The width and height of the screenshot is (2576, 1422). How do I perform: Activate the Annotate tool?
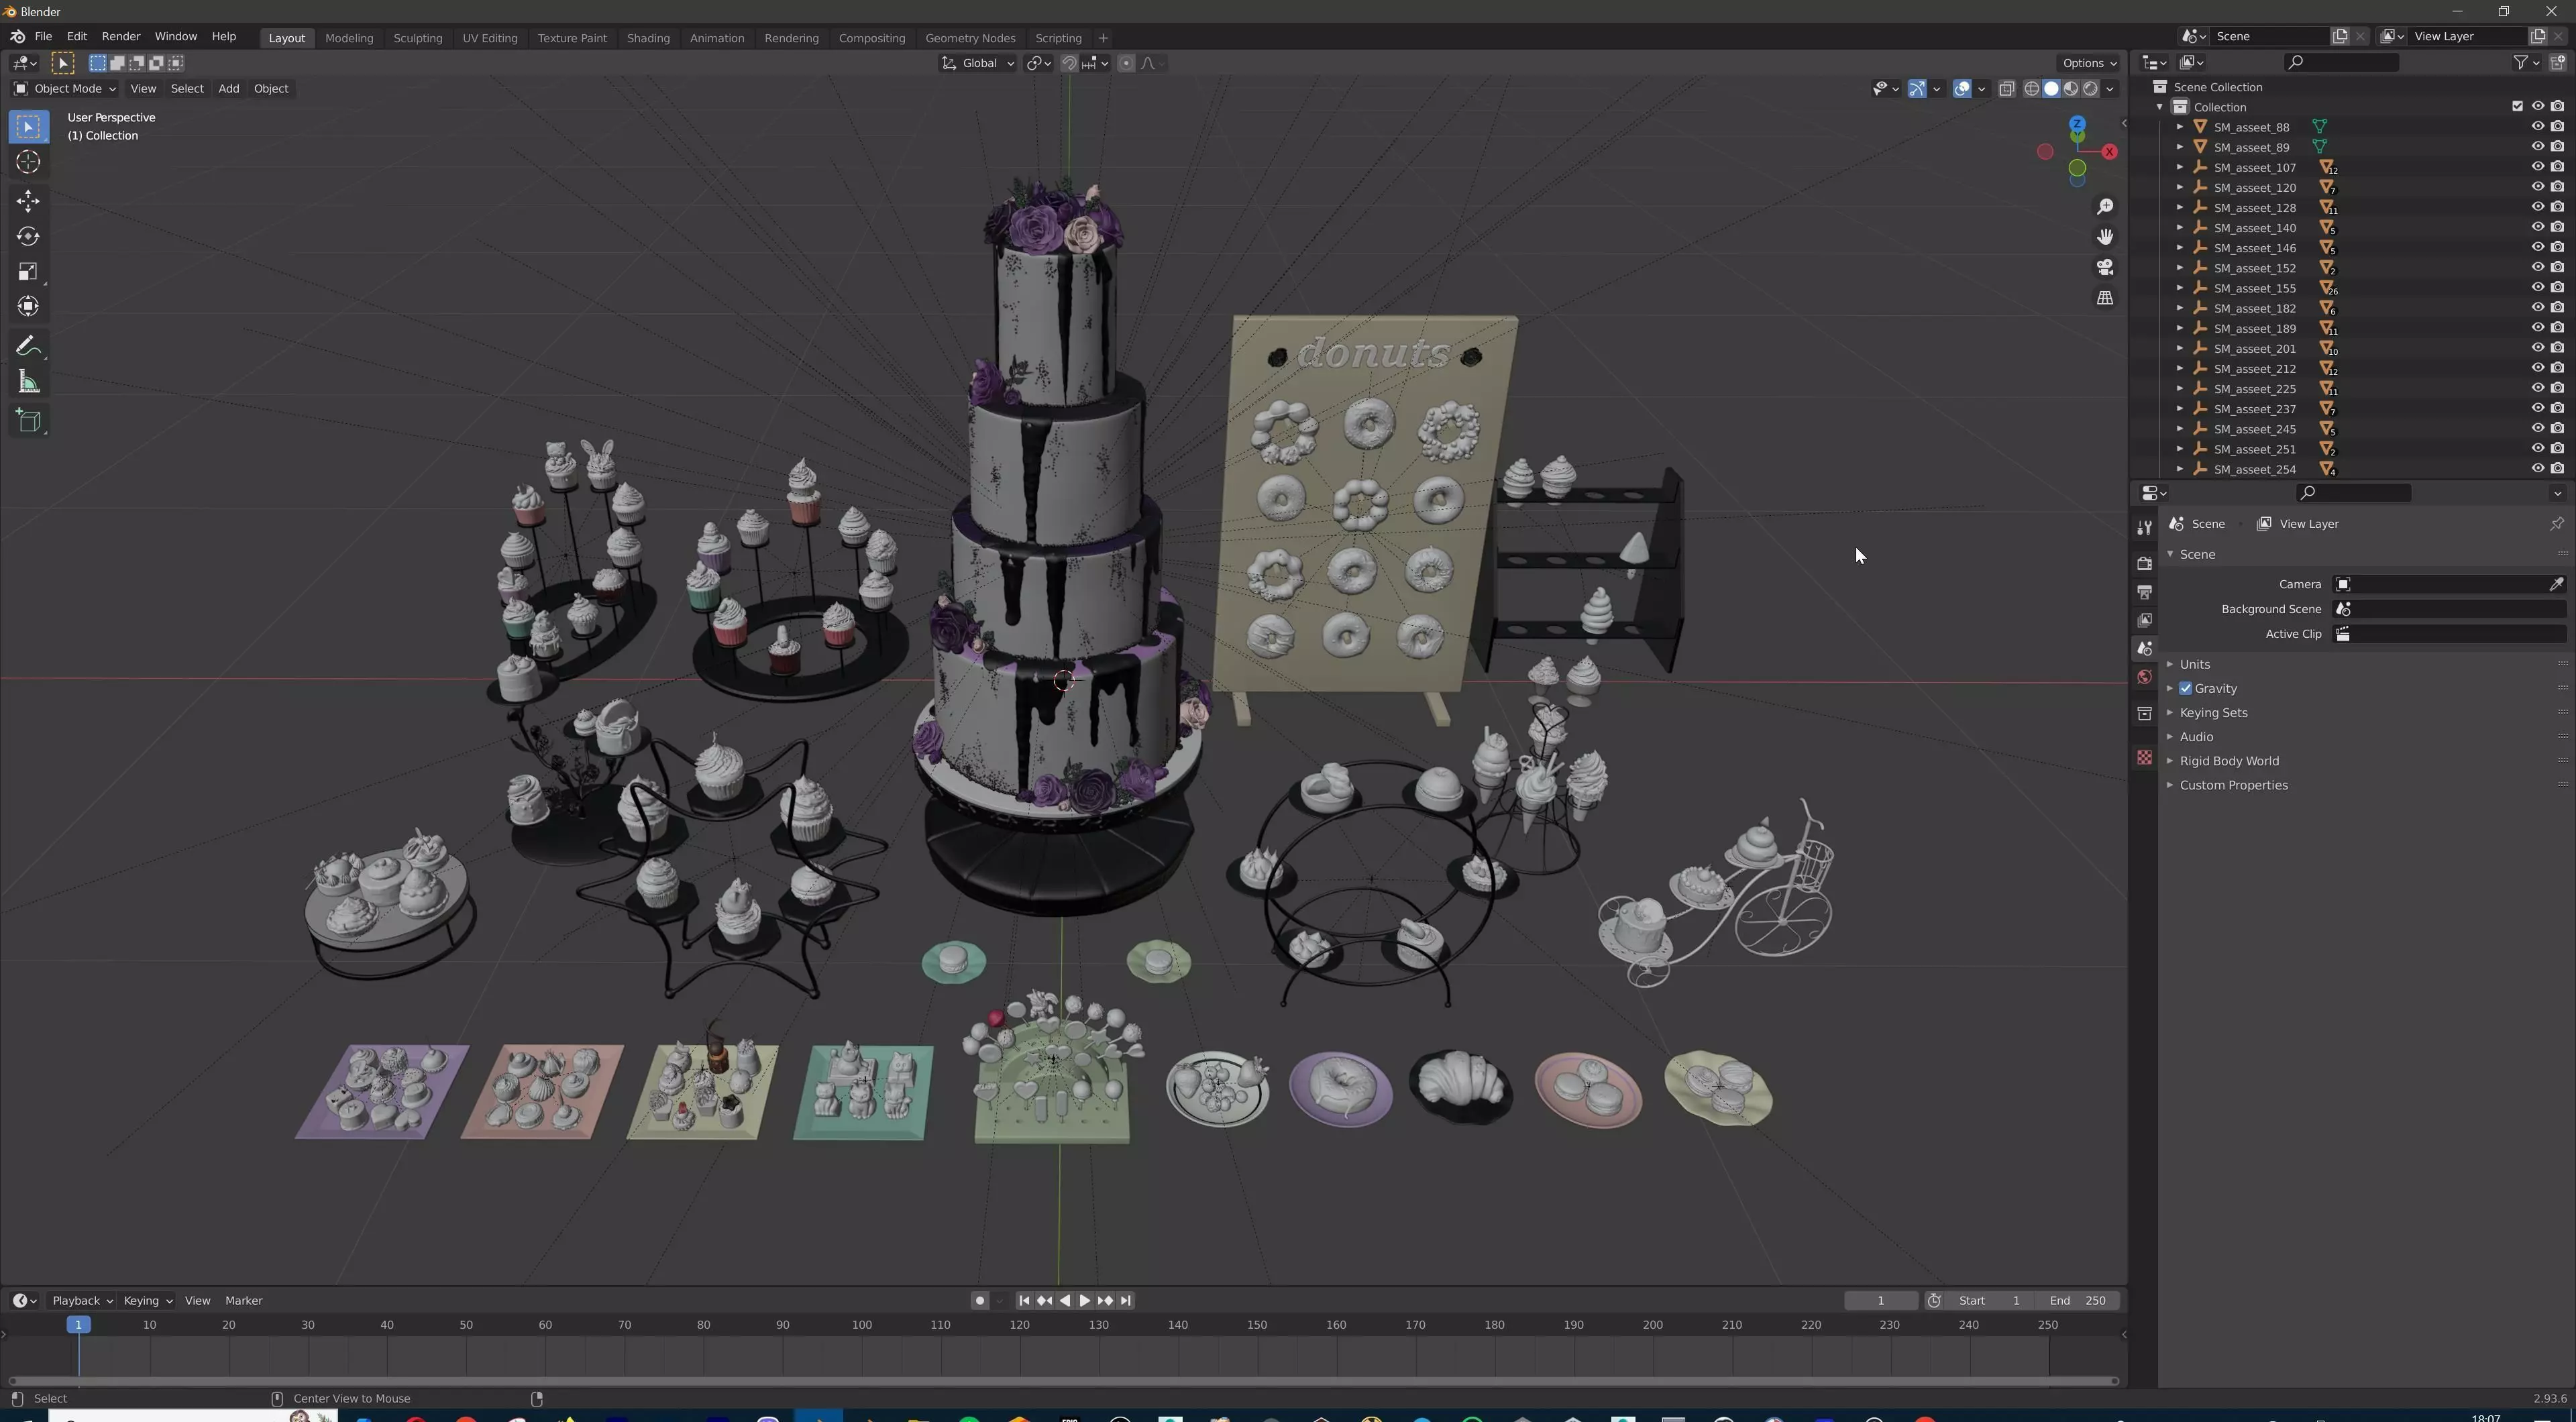(x=28, y=346)
